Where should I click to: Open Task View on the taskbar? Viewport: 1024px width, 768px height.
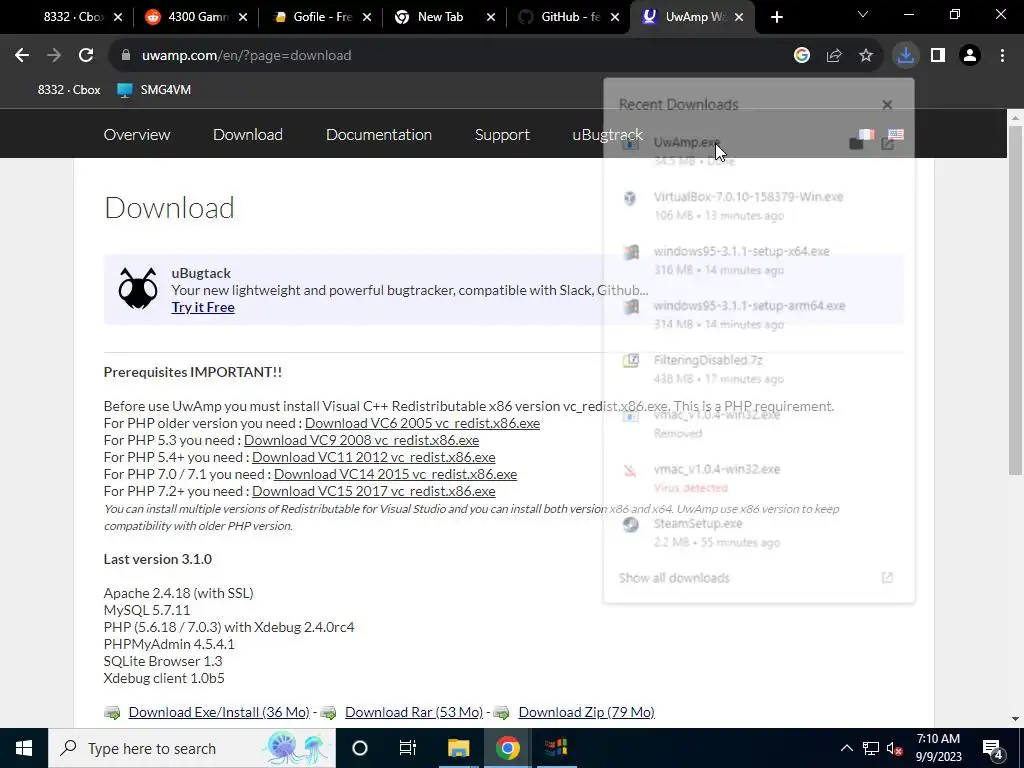(x=408, y=748)
